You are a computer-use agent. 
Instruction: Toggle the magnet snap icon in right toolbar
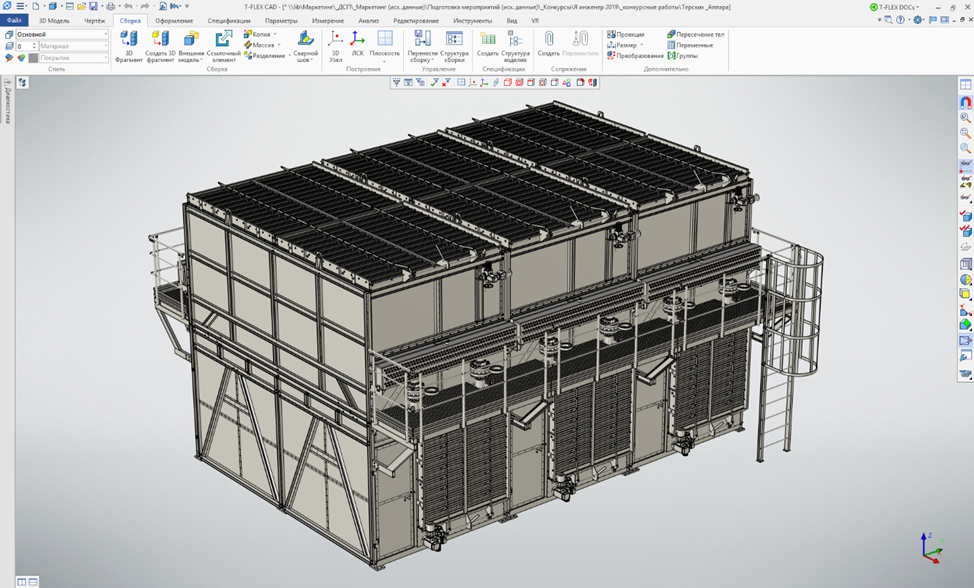click(965, 101)
